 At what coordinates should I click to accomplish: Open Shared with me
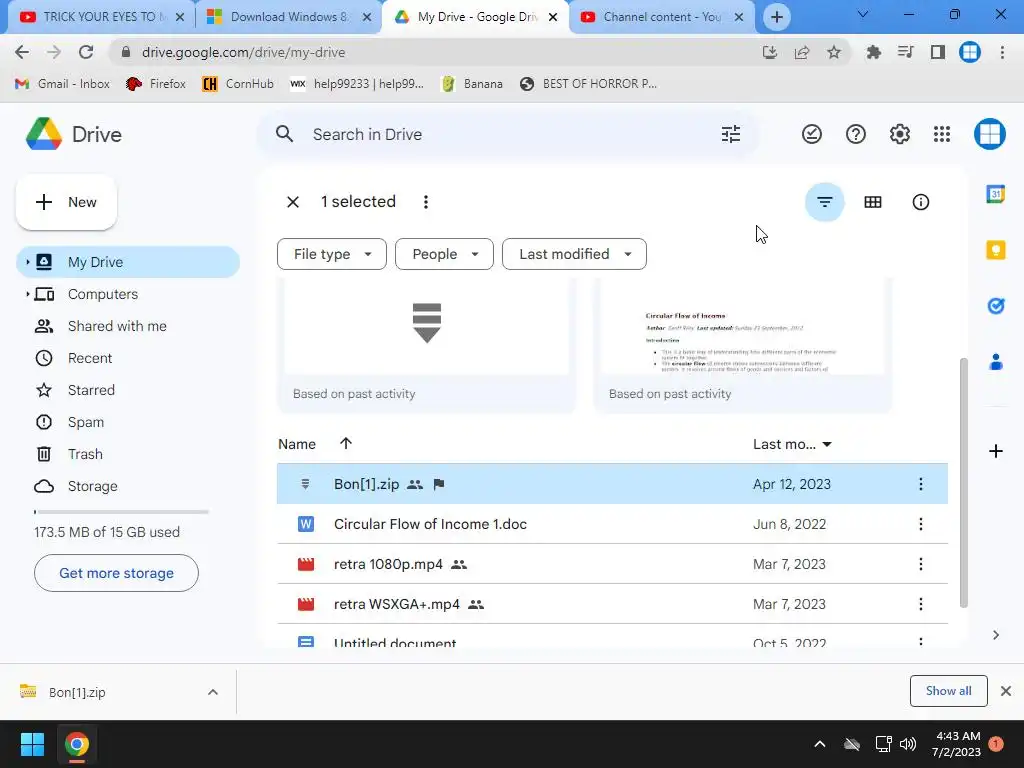click(x=128, y=326)
